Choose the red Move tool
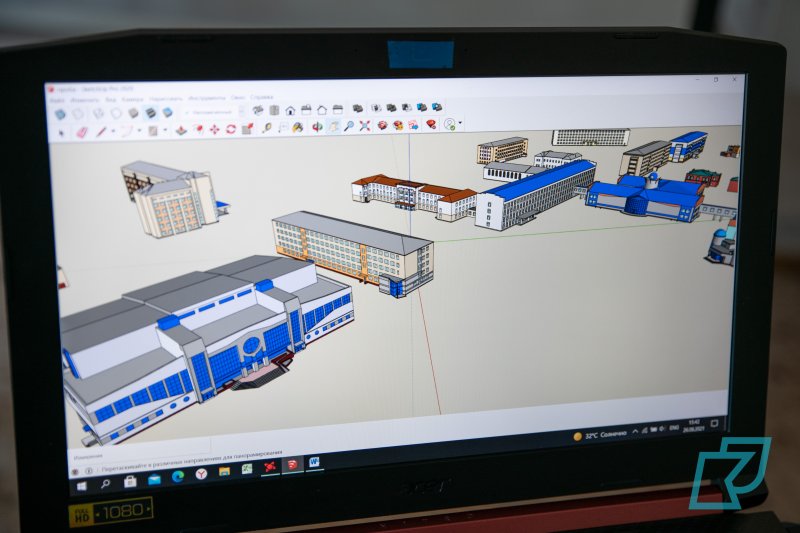Image resolution: width=800 pixels, height=533 pixels. click(x=214, y=128)
